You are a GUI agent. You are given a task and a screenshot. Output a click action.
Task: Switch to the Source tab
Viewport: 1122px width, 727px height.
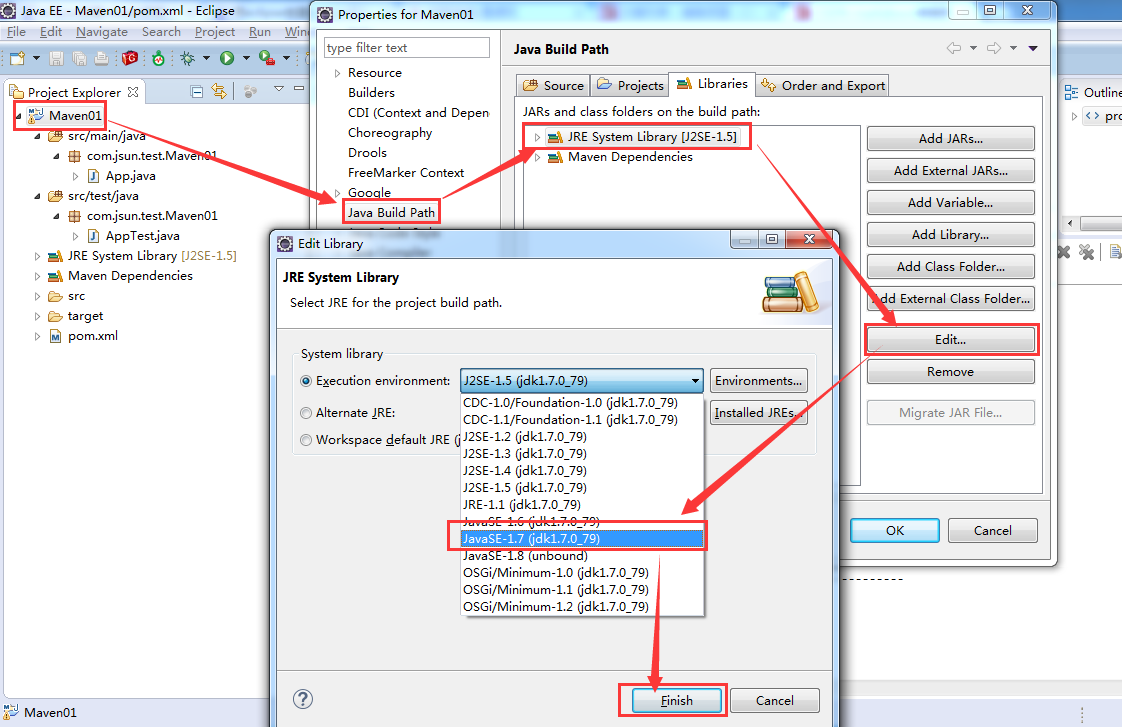pyautogui.click(x=553, y=85)
